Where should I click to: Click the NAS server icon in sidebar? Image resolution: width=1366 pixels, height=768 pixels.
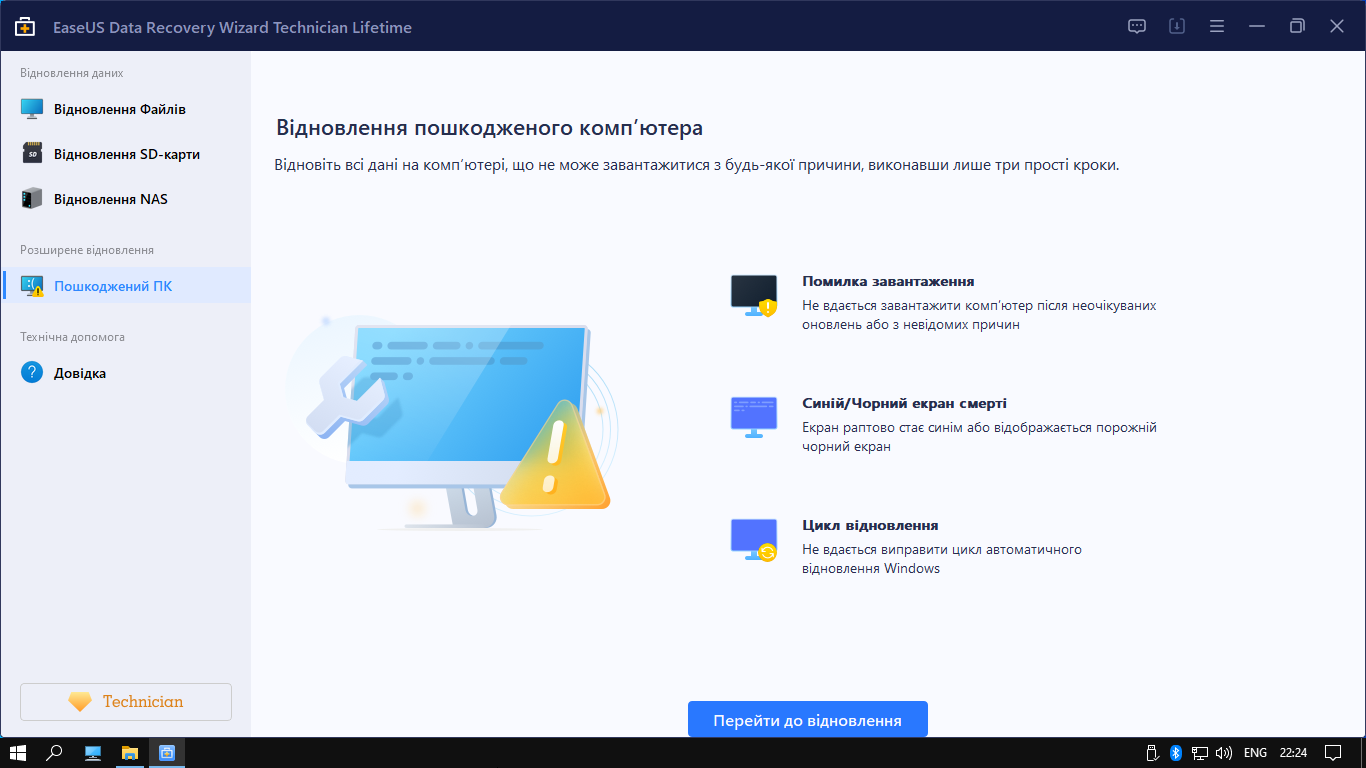[x=32, y=199]
